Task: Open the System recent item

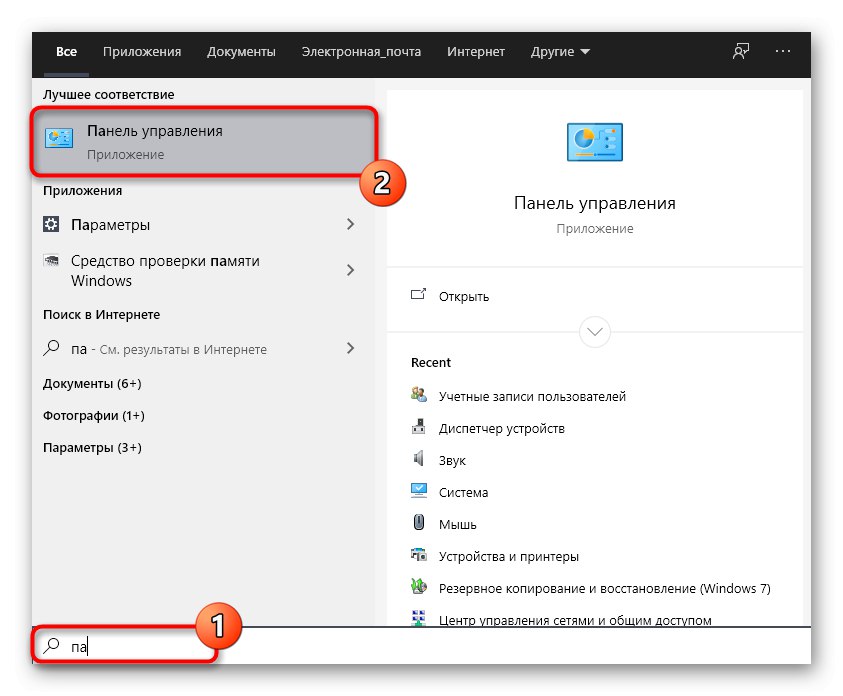Action: (463, 492)
